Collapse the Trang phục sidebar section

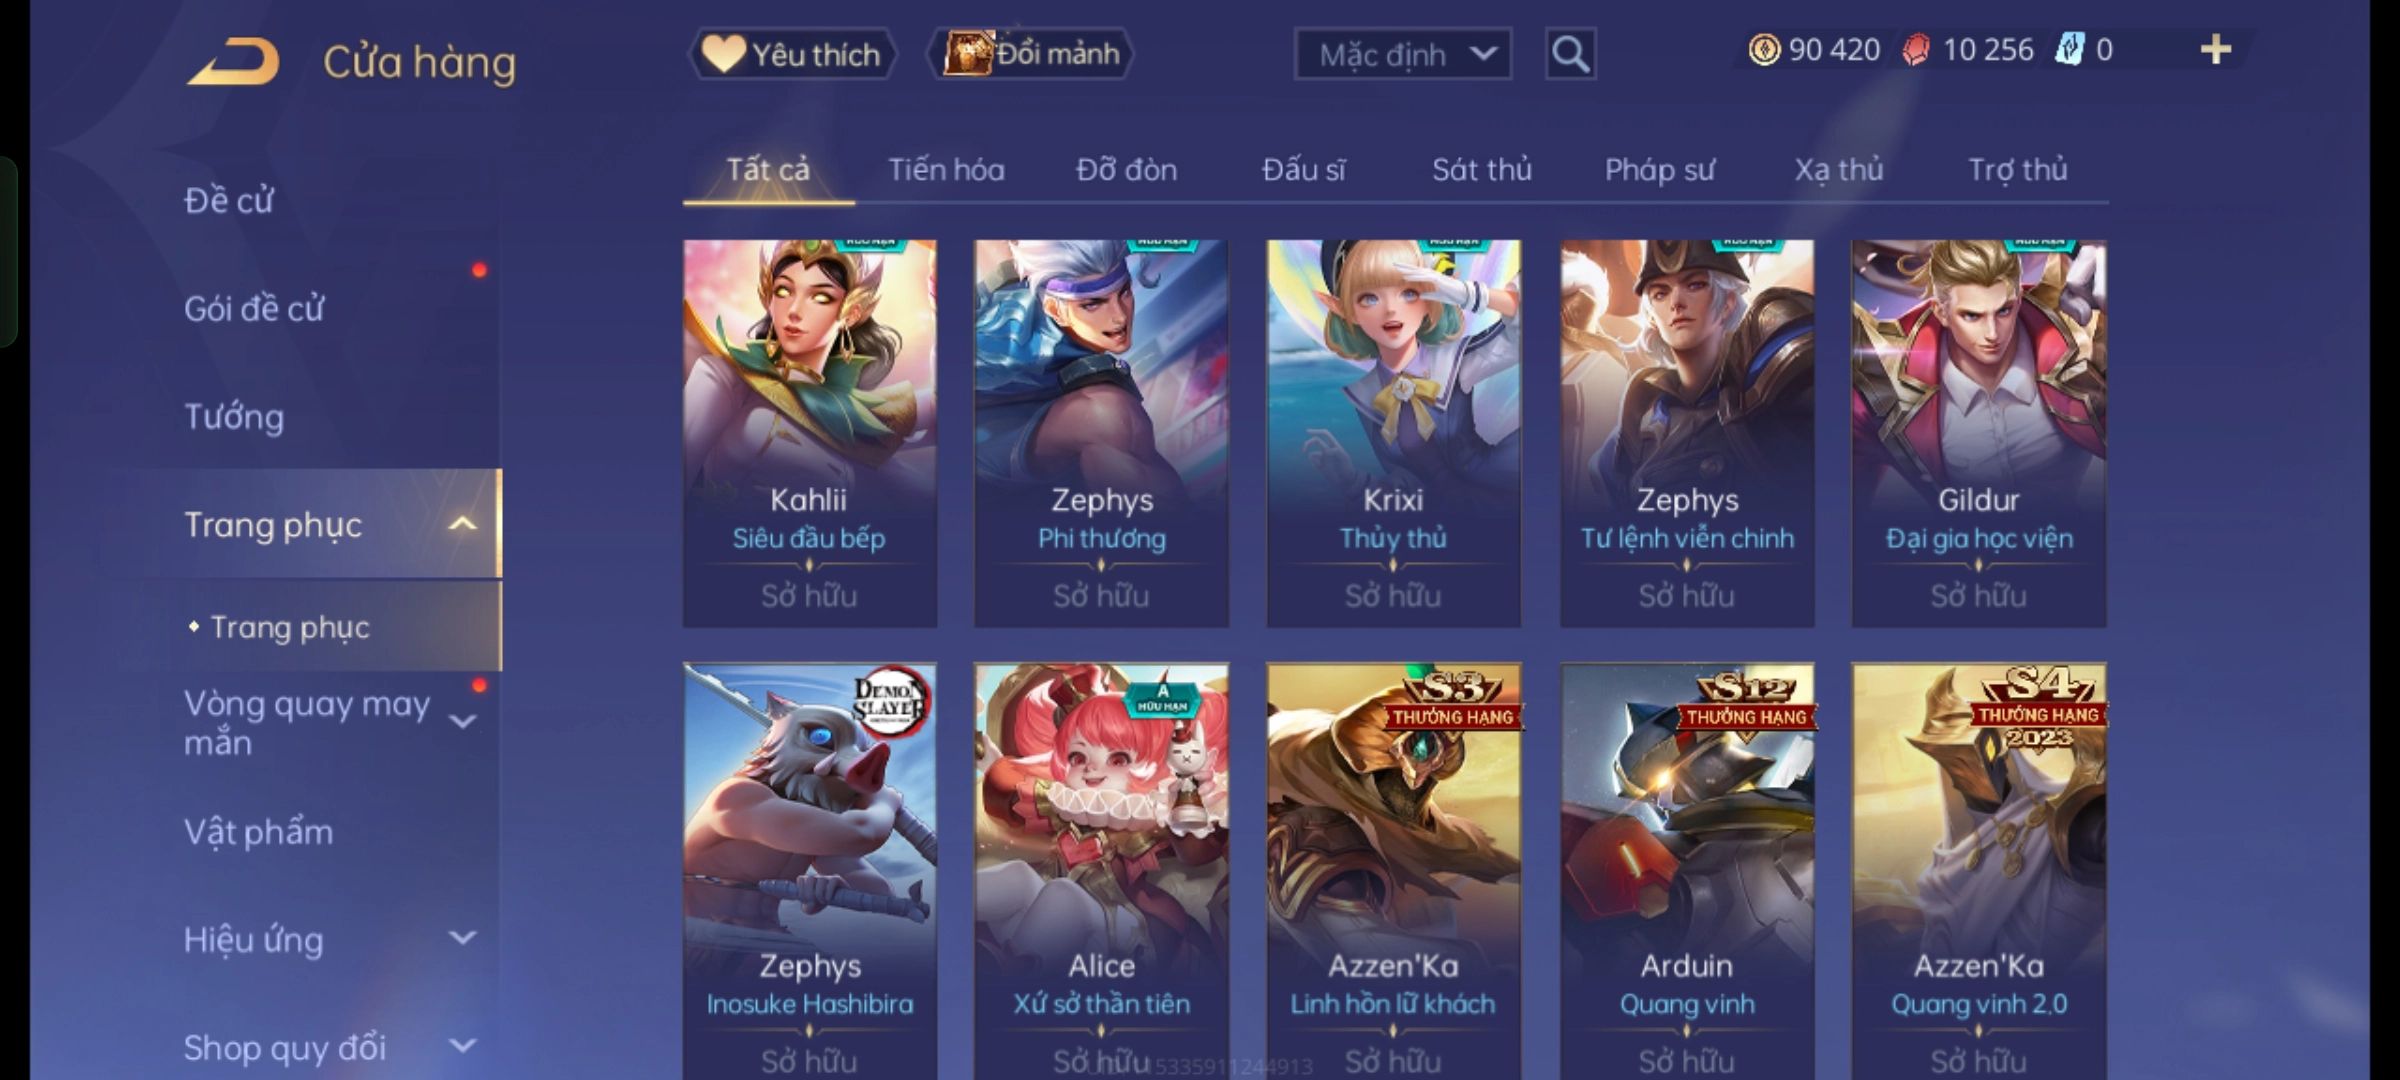462,524
